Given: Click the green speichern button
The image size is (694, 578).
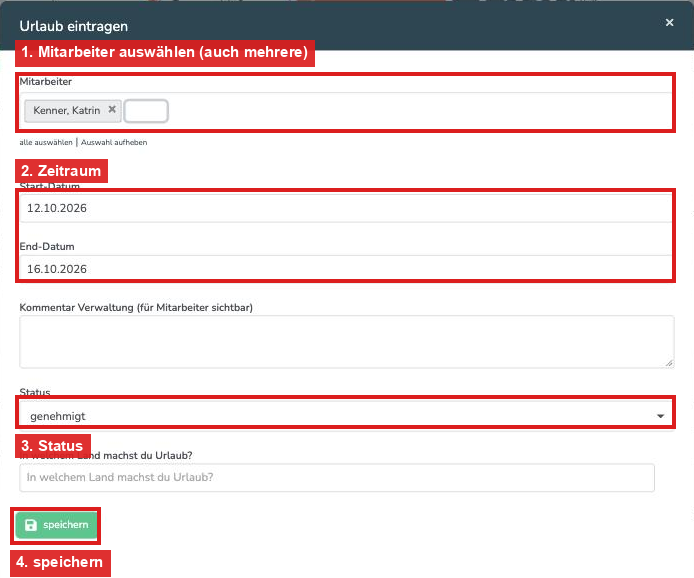Looking at the screenshot, I should click(56, 525).
